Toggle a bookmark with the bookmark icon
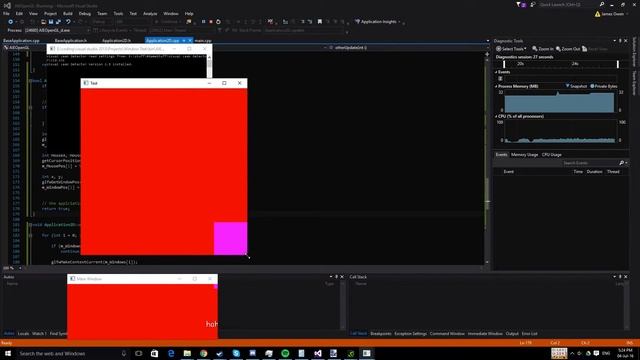The height and width of the screenshot is (360, 640). pos(320,22)
